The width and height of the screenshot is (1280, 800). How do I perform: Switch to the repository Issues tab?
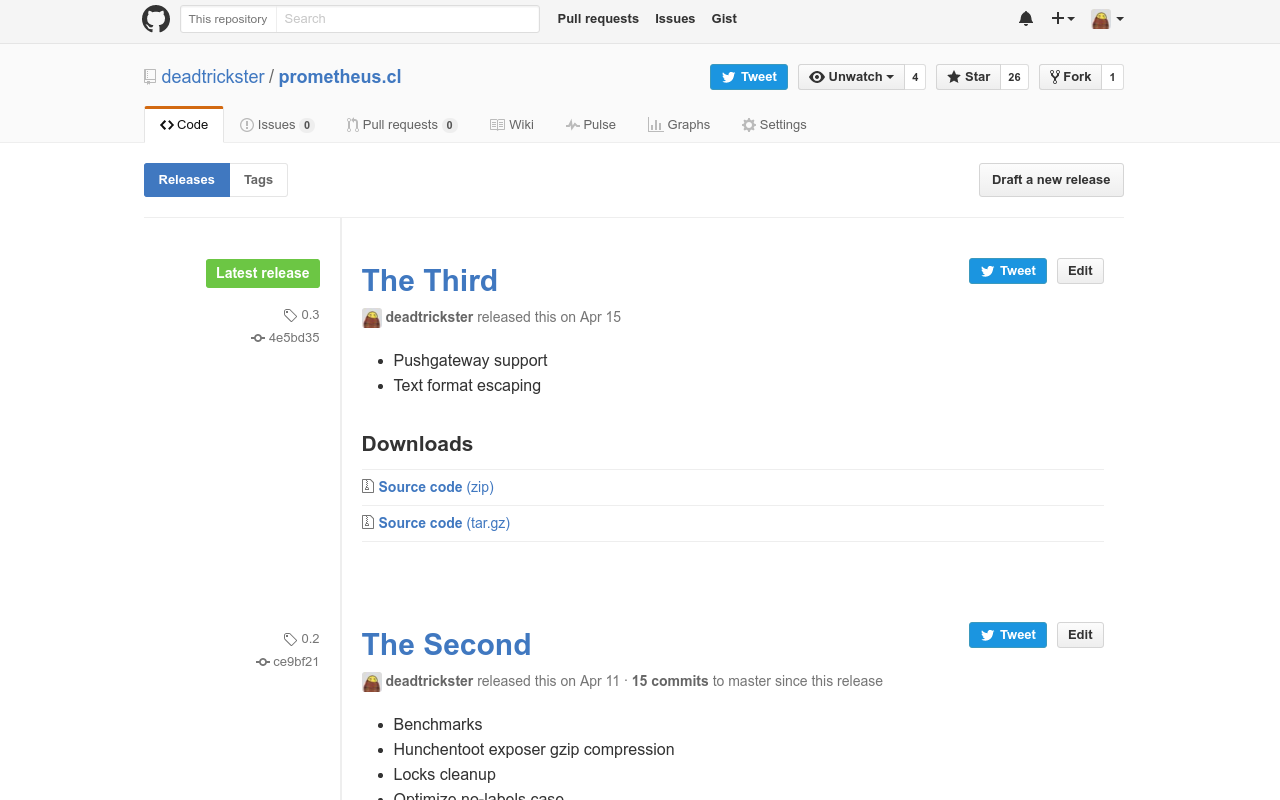click(x=277, y=125)
